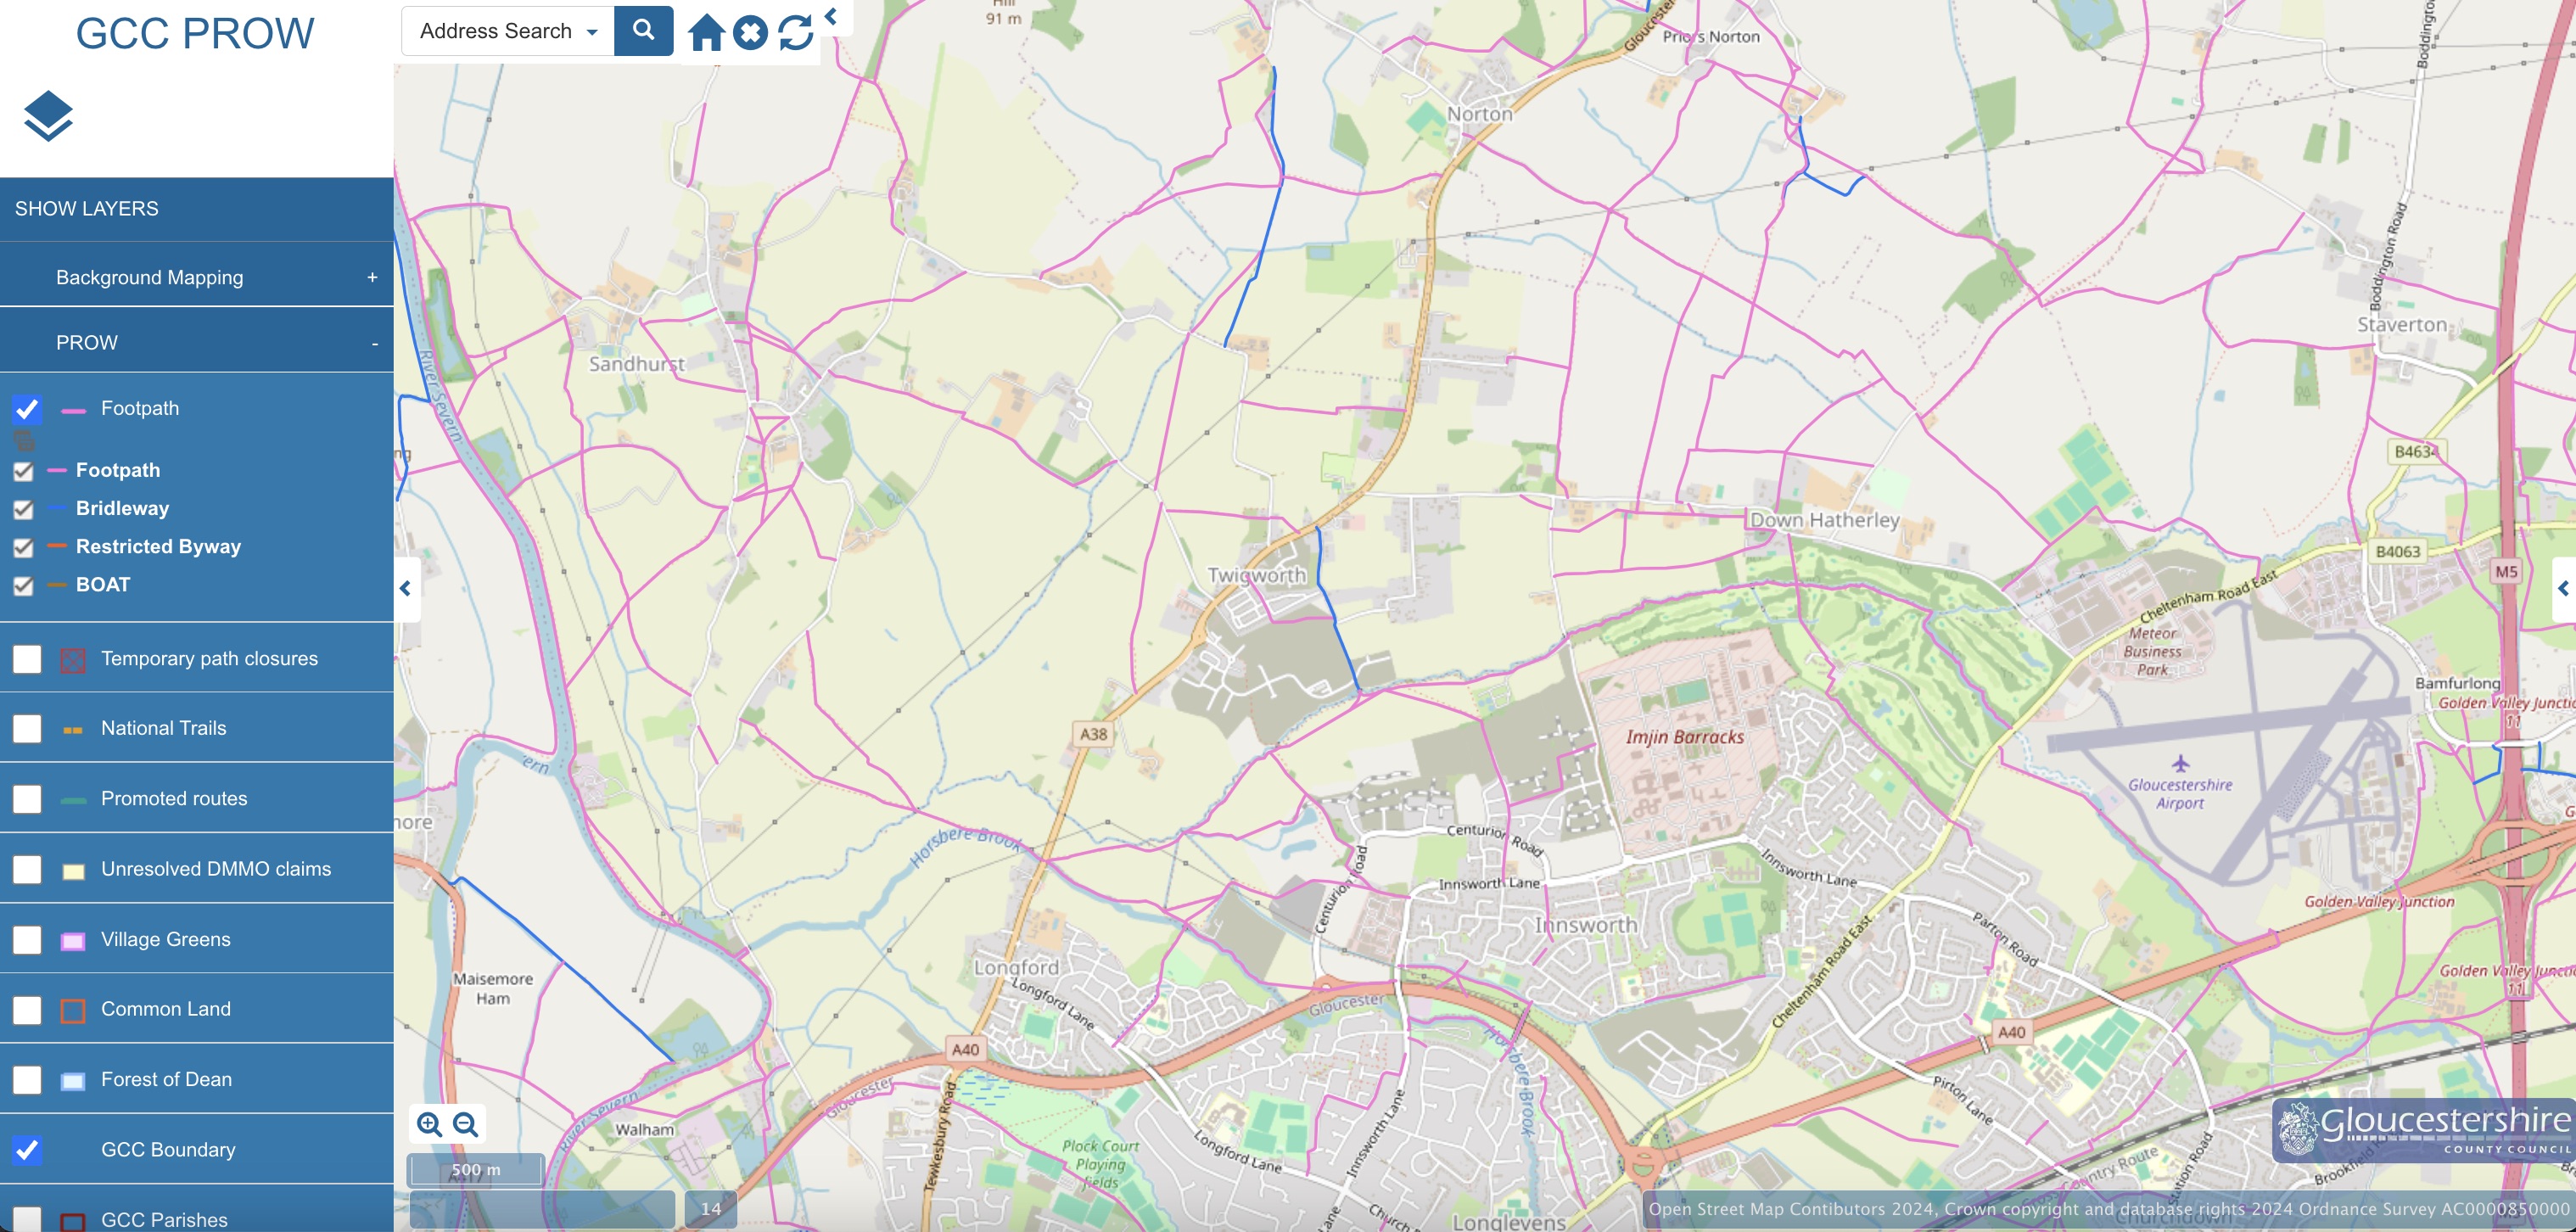Collapse the PROW section
Image resolution: width=2576 pixels, height=1232 pixels.
tap(374, 342)
